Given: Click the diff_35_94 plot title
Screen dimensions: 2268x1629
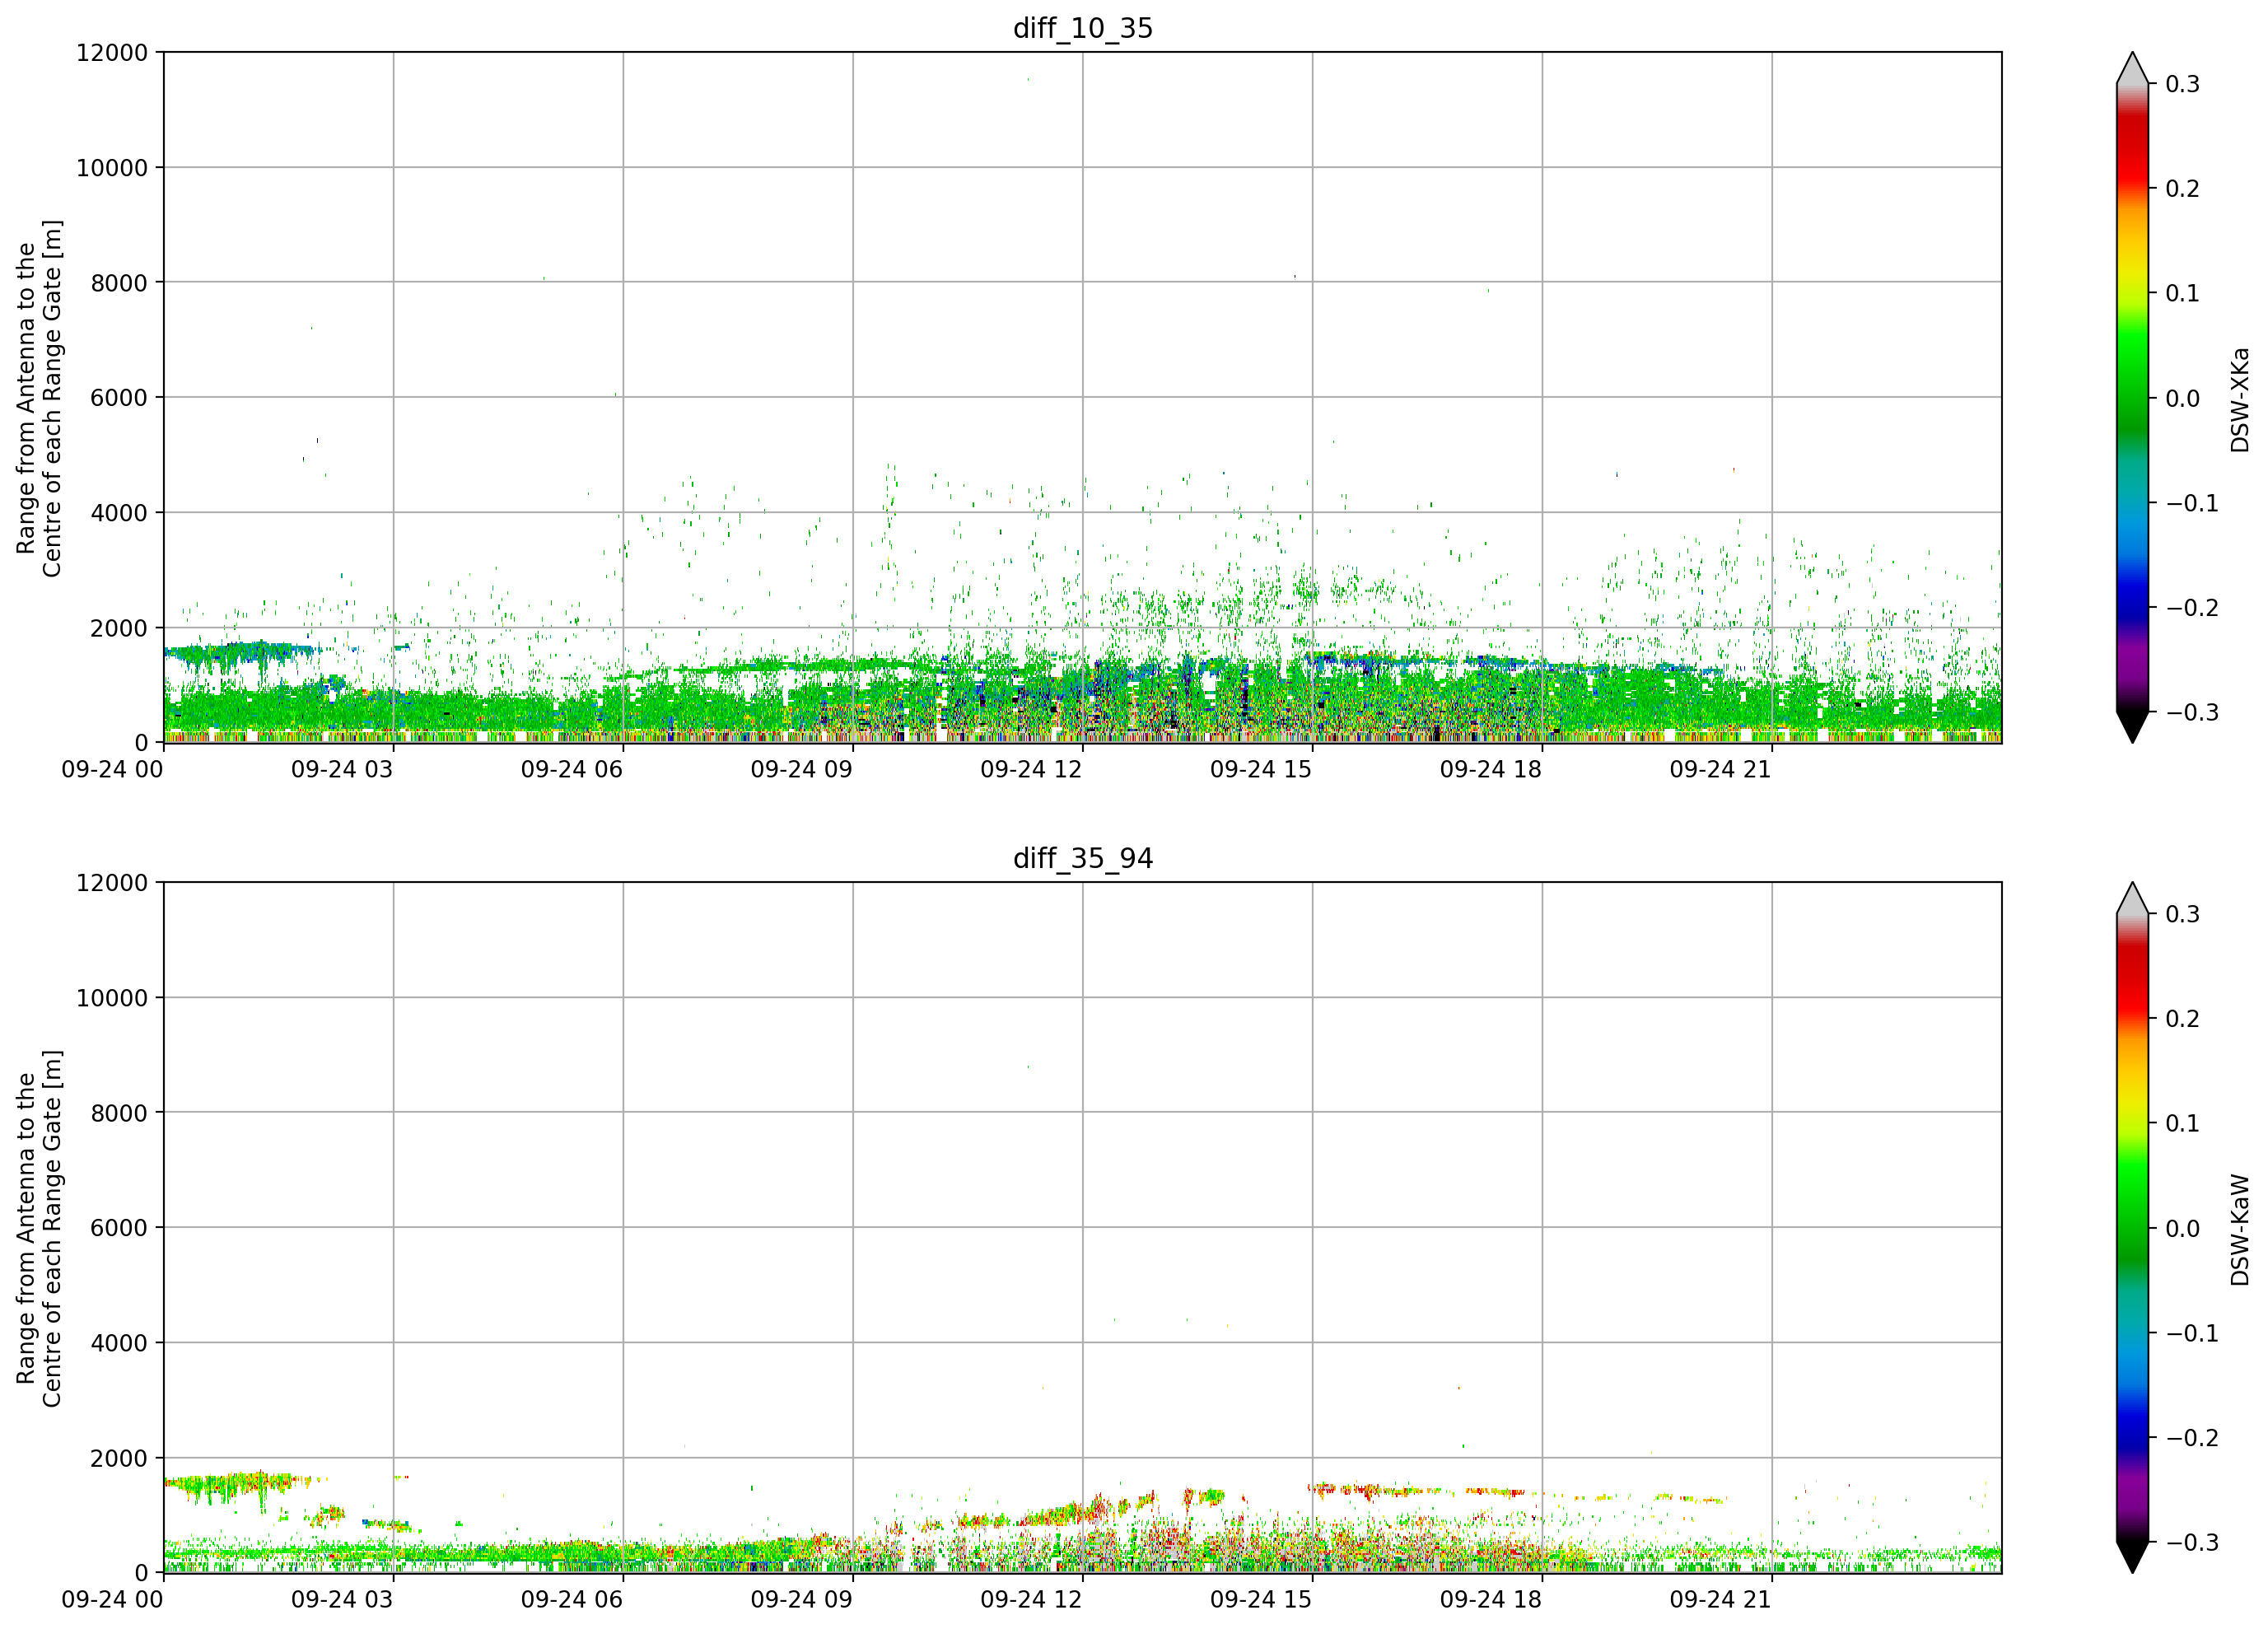Looking at the screenshot, I should tap(1083, 858).
